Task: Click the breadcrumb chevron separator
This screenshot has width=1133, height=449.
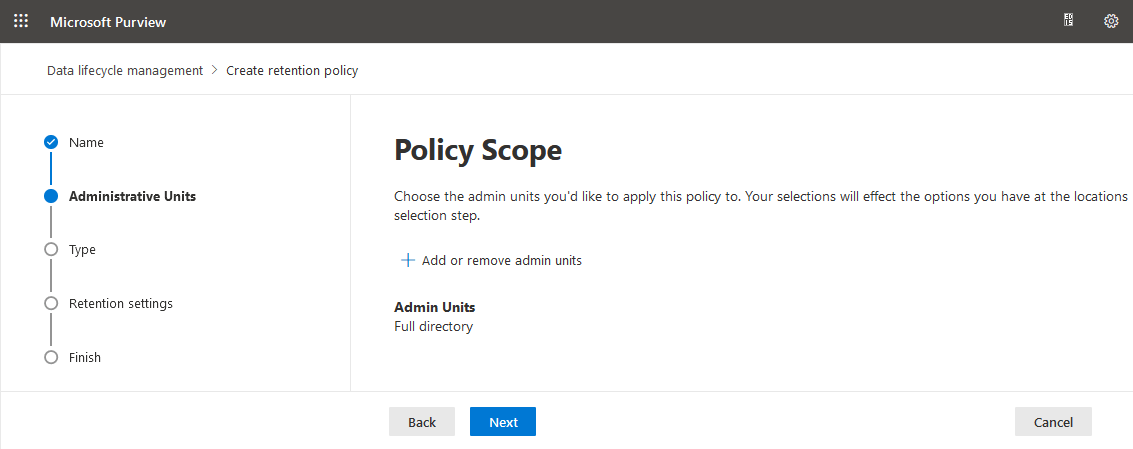Action: coord(215,70)
